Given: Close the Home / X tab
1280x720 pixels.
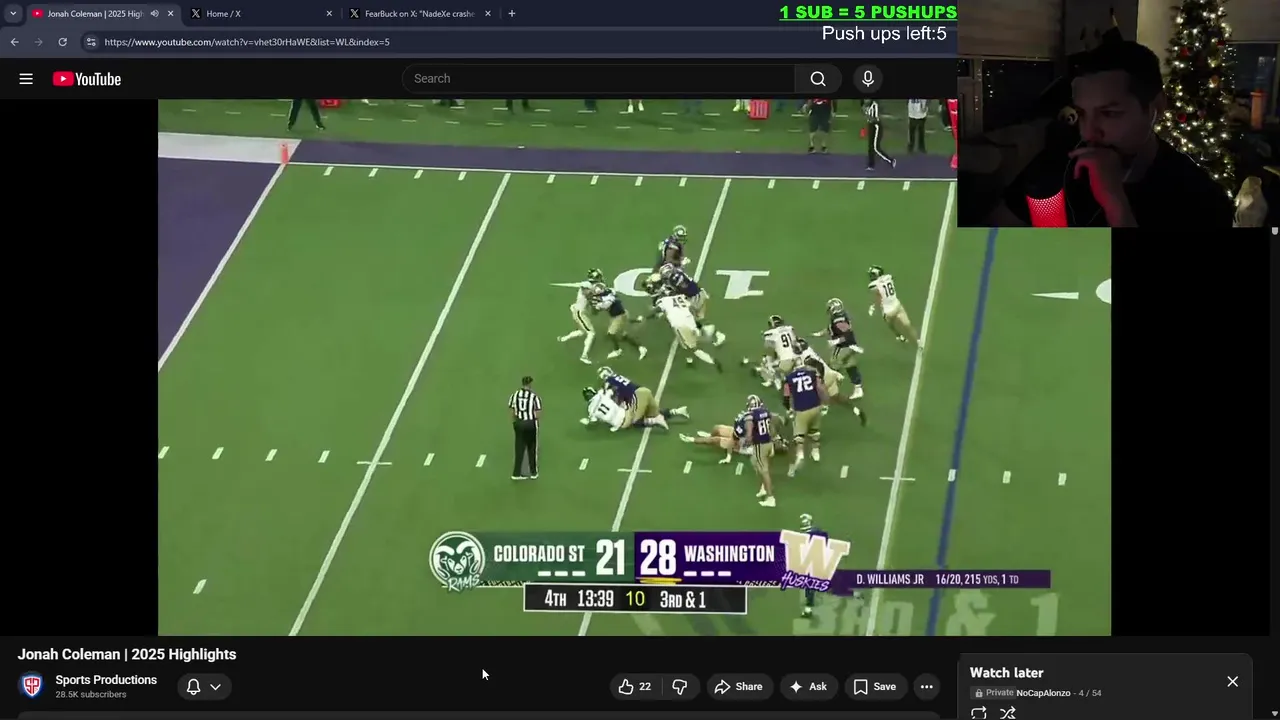Looking at the screenshot, I should pyautogui.click(x=329, y=14).
